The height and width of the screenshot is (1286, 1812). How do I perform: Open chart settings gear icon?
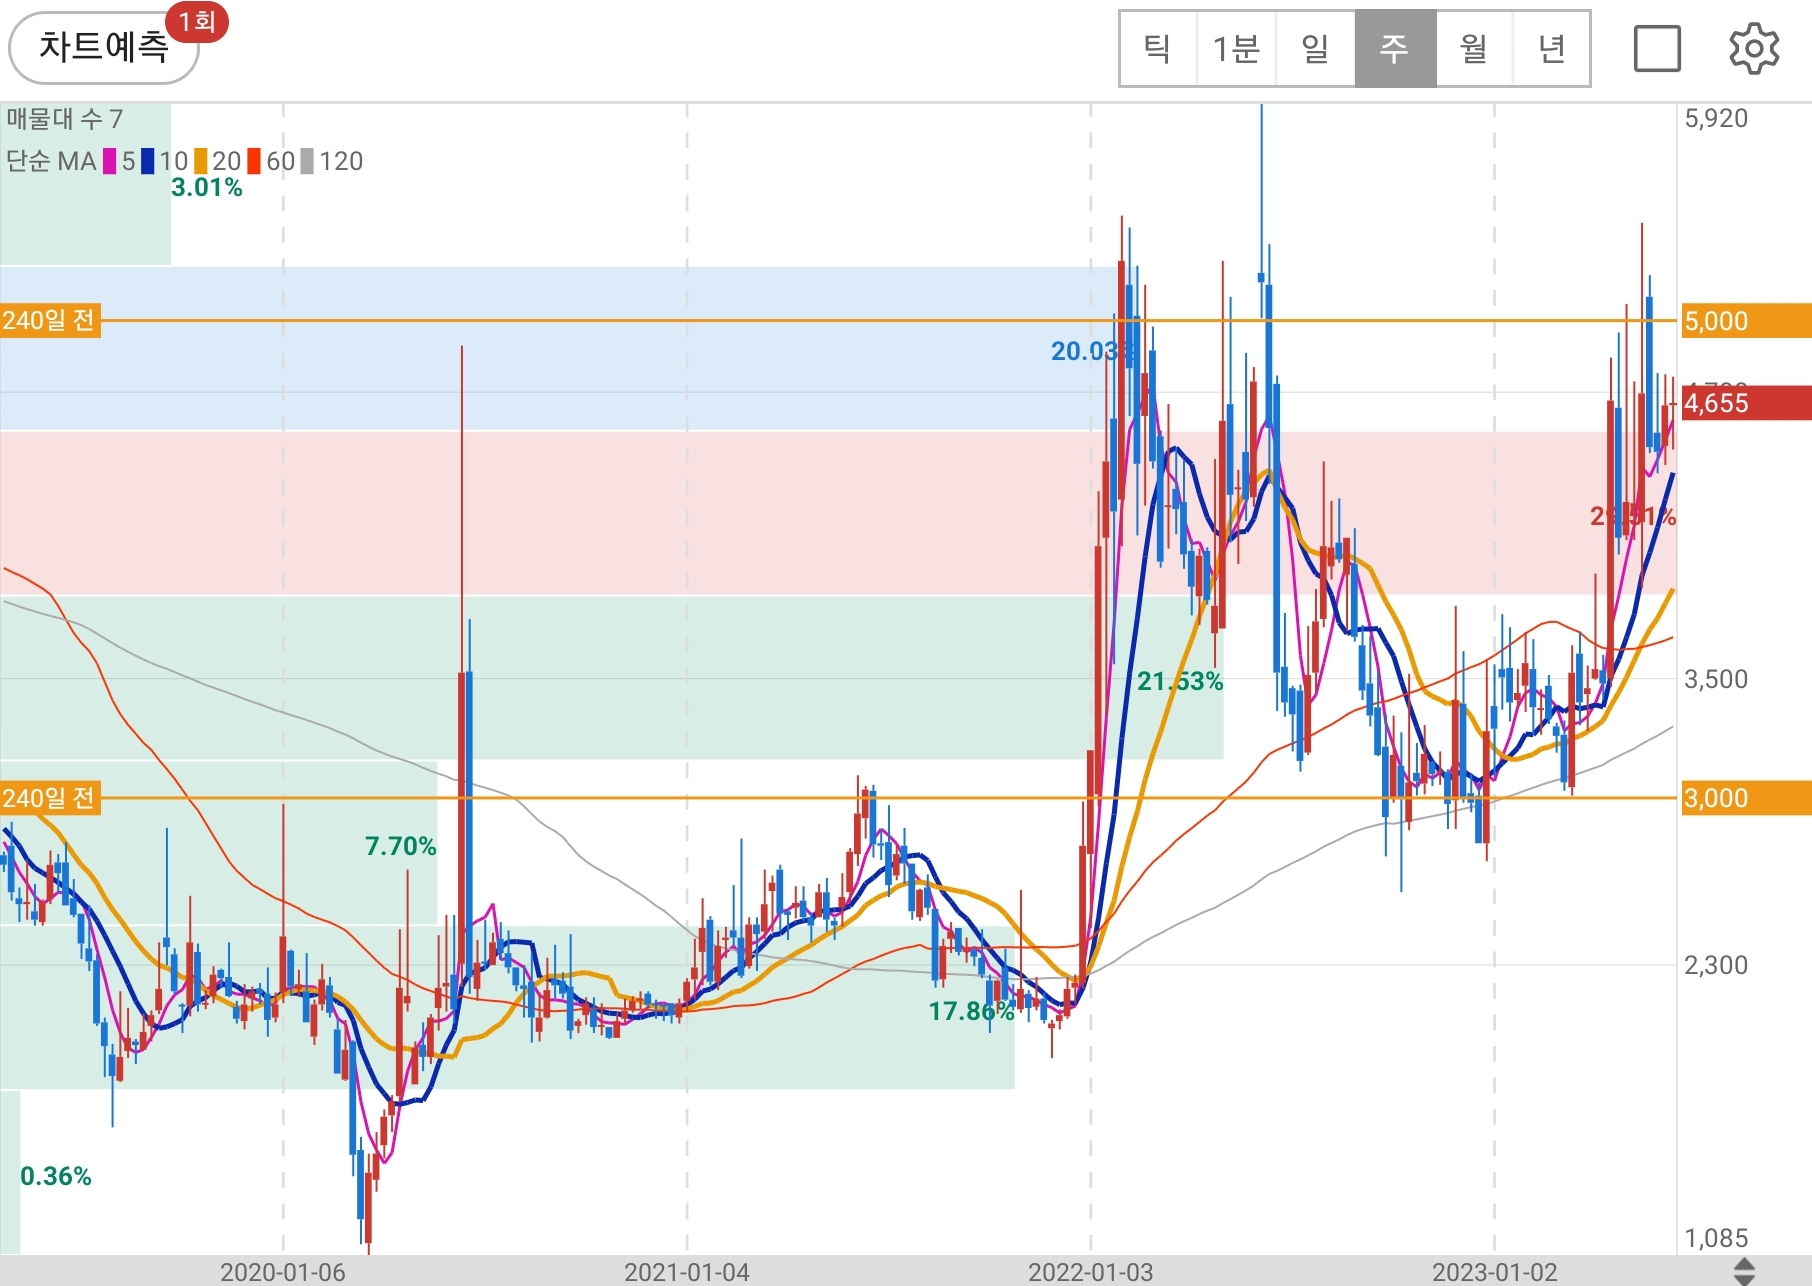click(x=1754, y=48)
